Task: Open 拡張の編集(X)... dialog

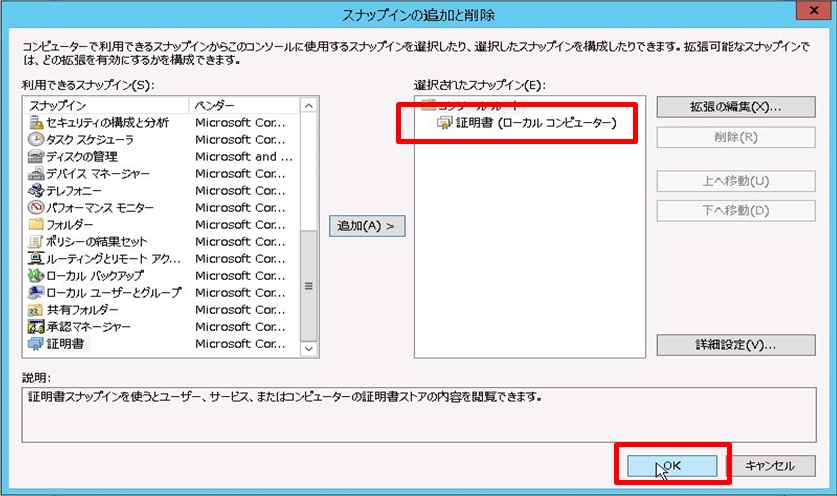Action: point(720,106)
